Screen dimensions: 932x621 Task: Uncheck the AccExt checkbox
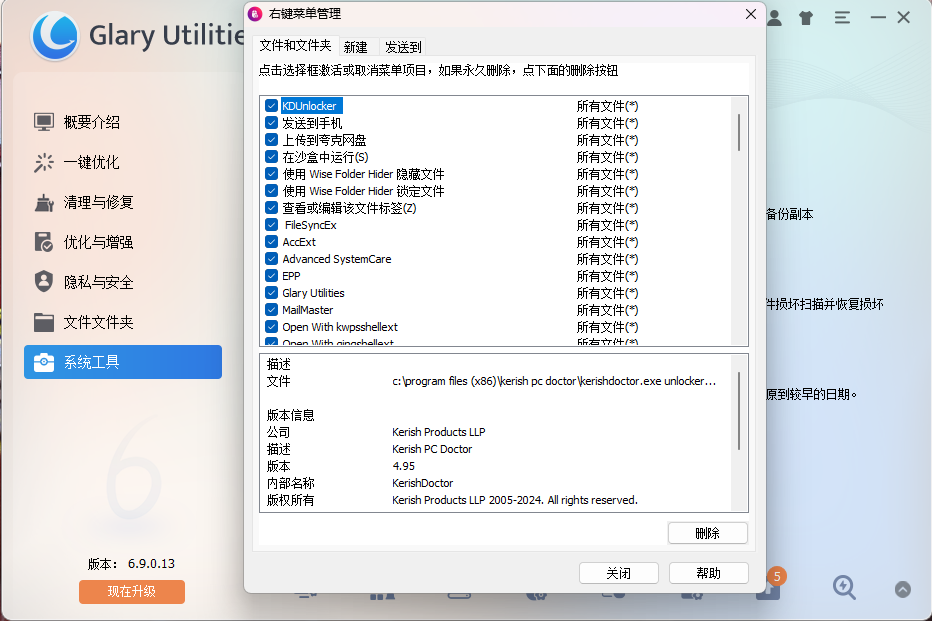[272, 242]
